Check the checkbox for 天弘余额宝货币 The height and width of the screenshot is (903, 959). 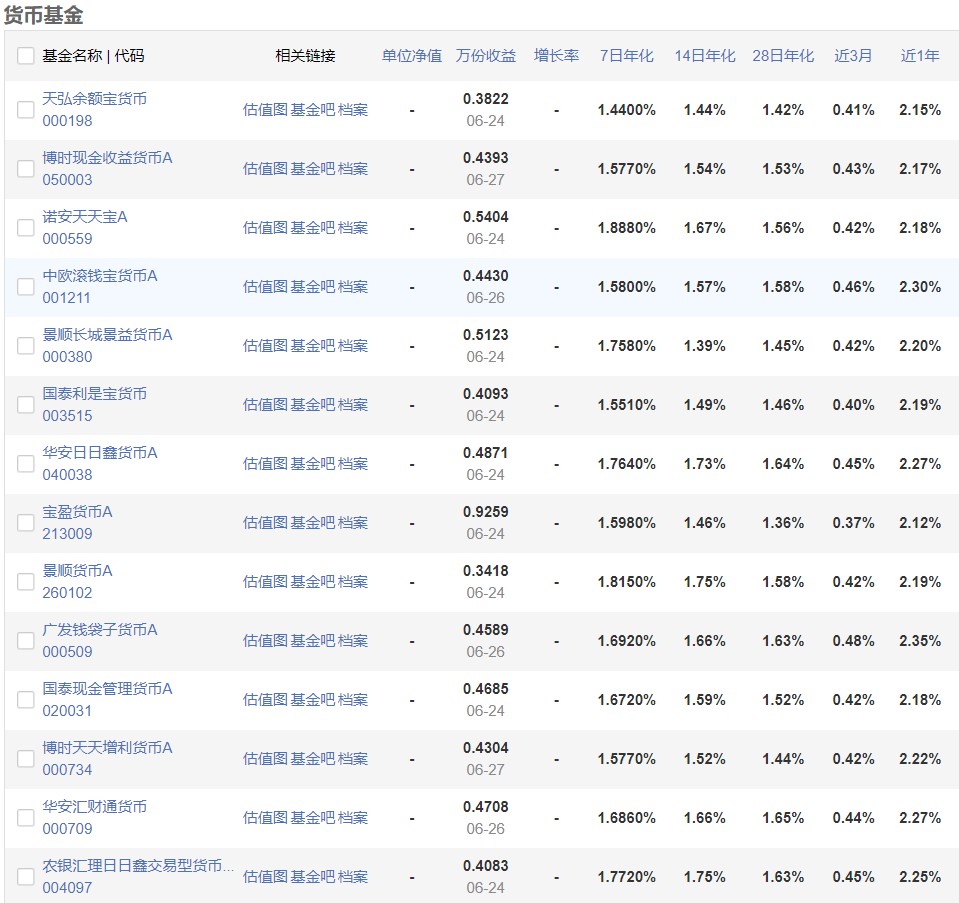(25, 110)
